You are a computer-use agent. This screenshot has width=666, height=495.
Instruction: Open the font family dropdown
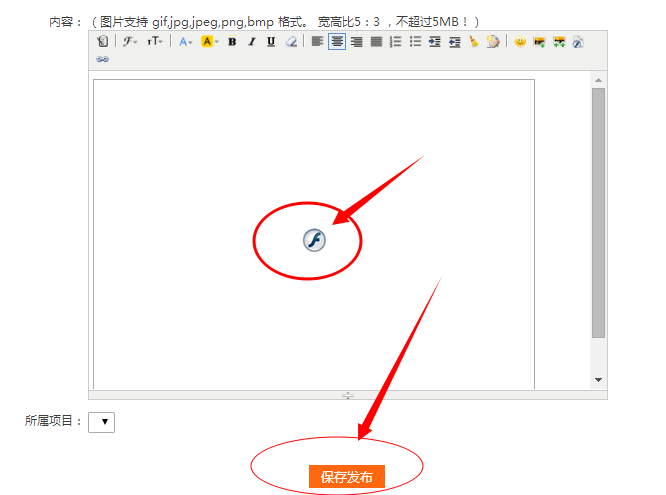coord(131,42)
